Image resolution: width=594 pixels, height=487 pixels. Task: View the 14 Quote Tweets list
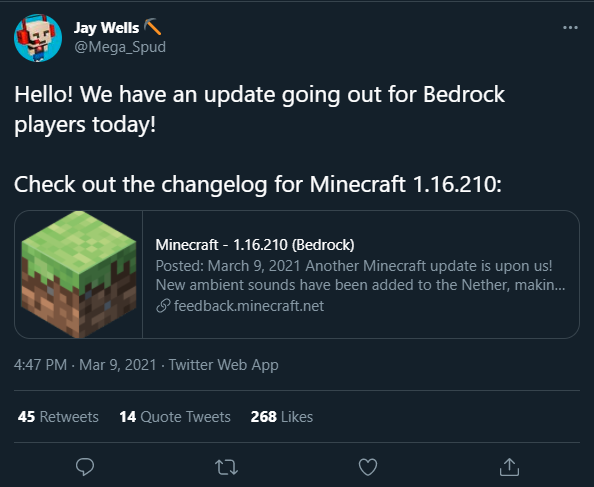tap(175, 417)
